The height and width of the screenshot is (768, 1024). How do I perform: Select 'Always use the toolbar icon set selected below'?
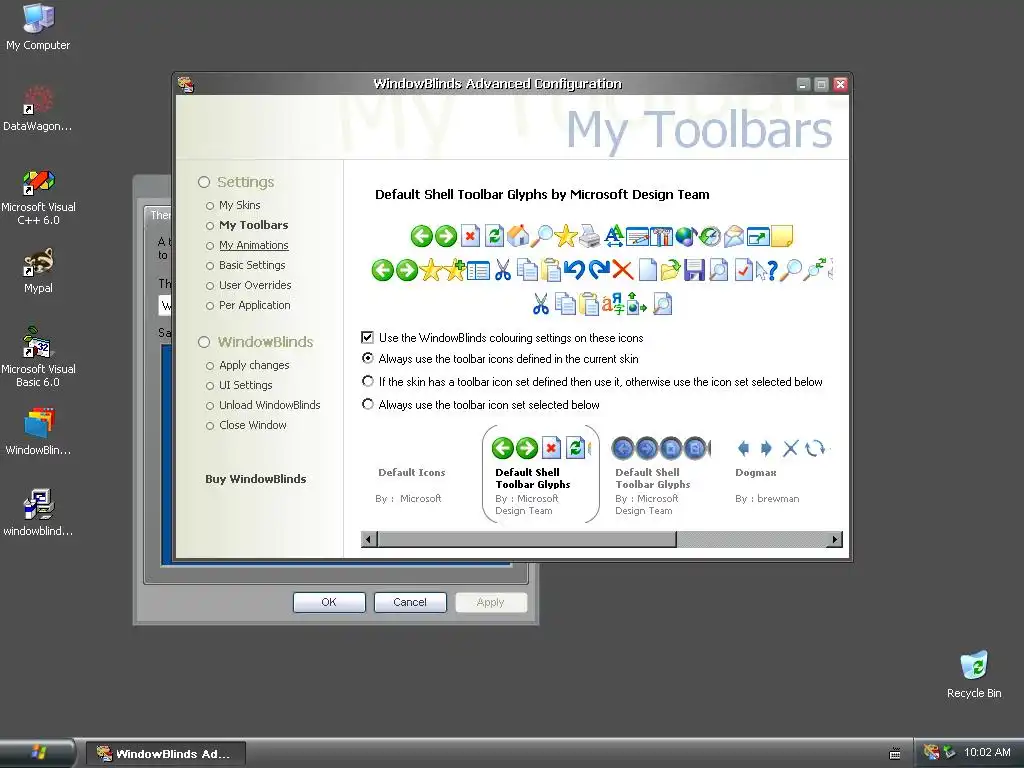(368, 404)
